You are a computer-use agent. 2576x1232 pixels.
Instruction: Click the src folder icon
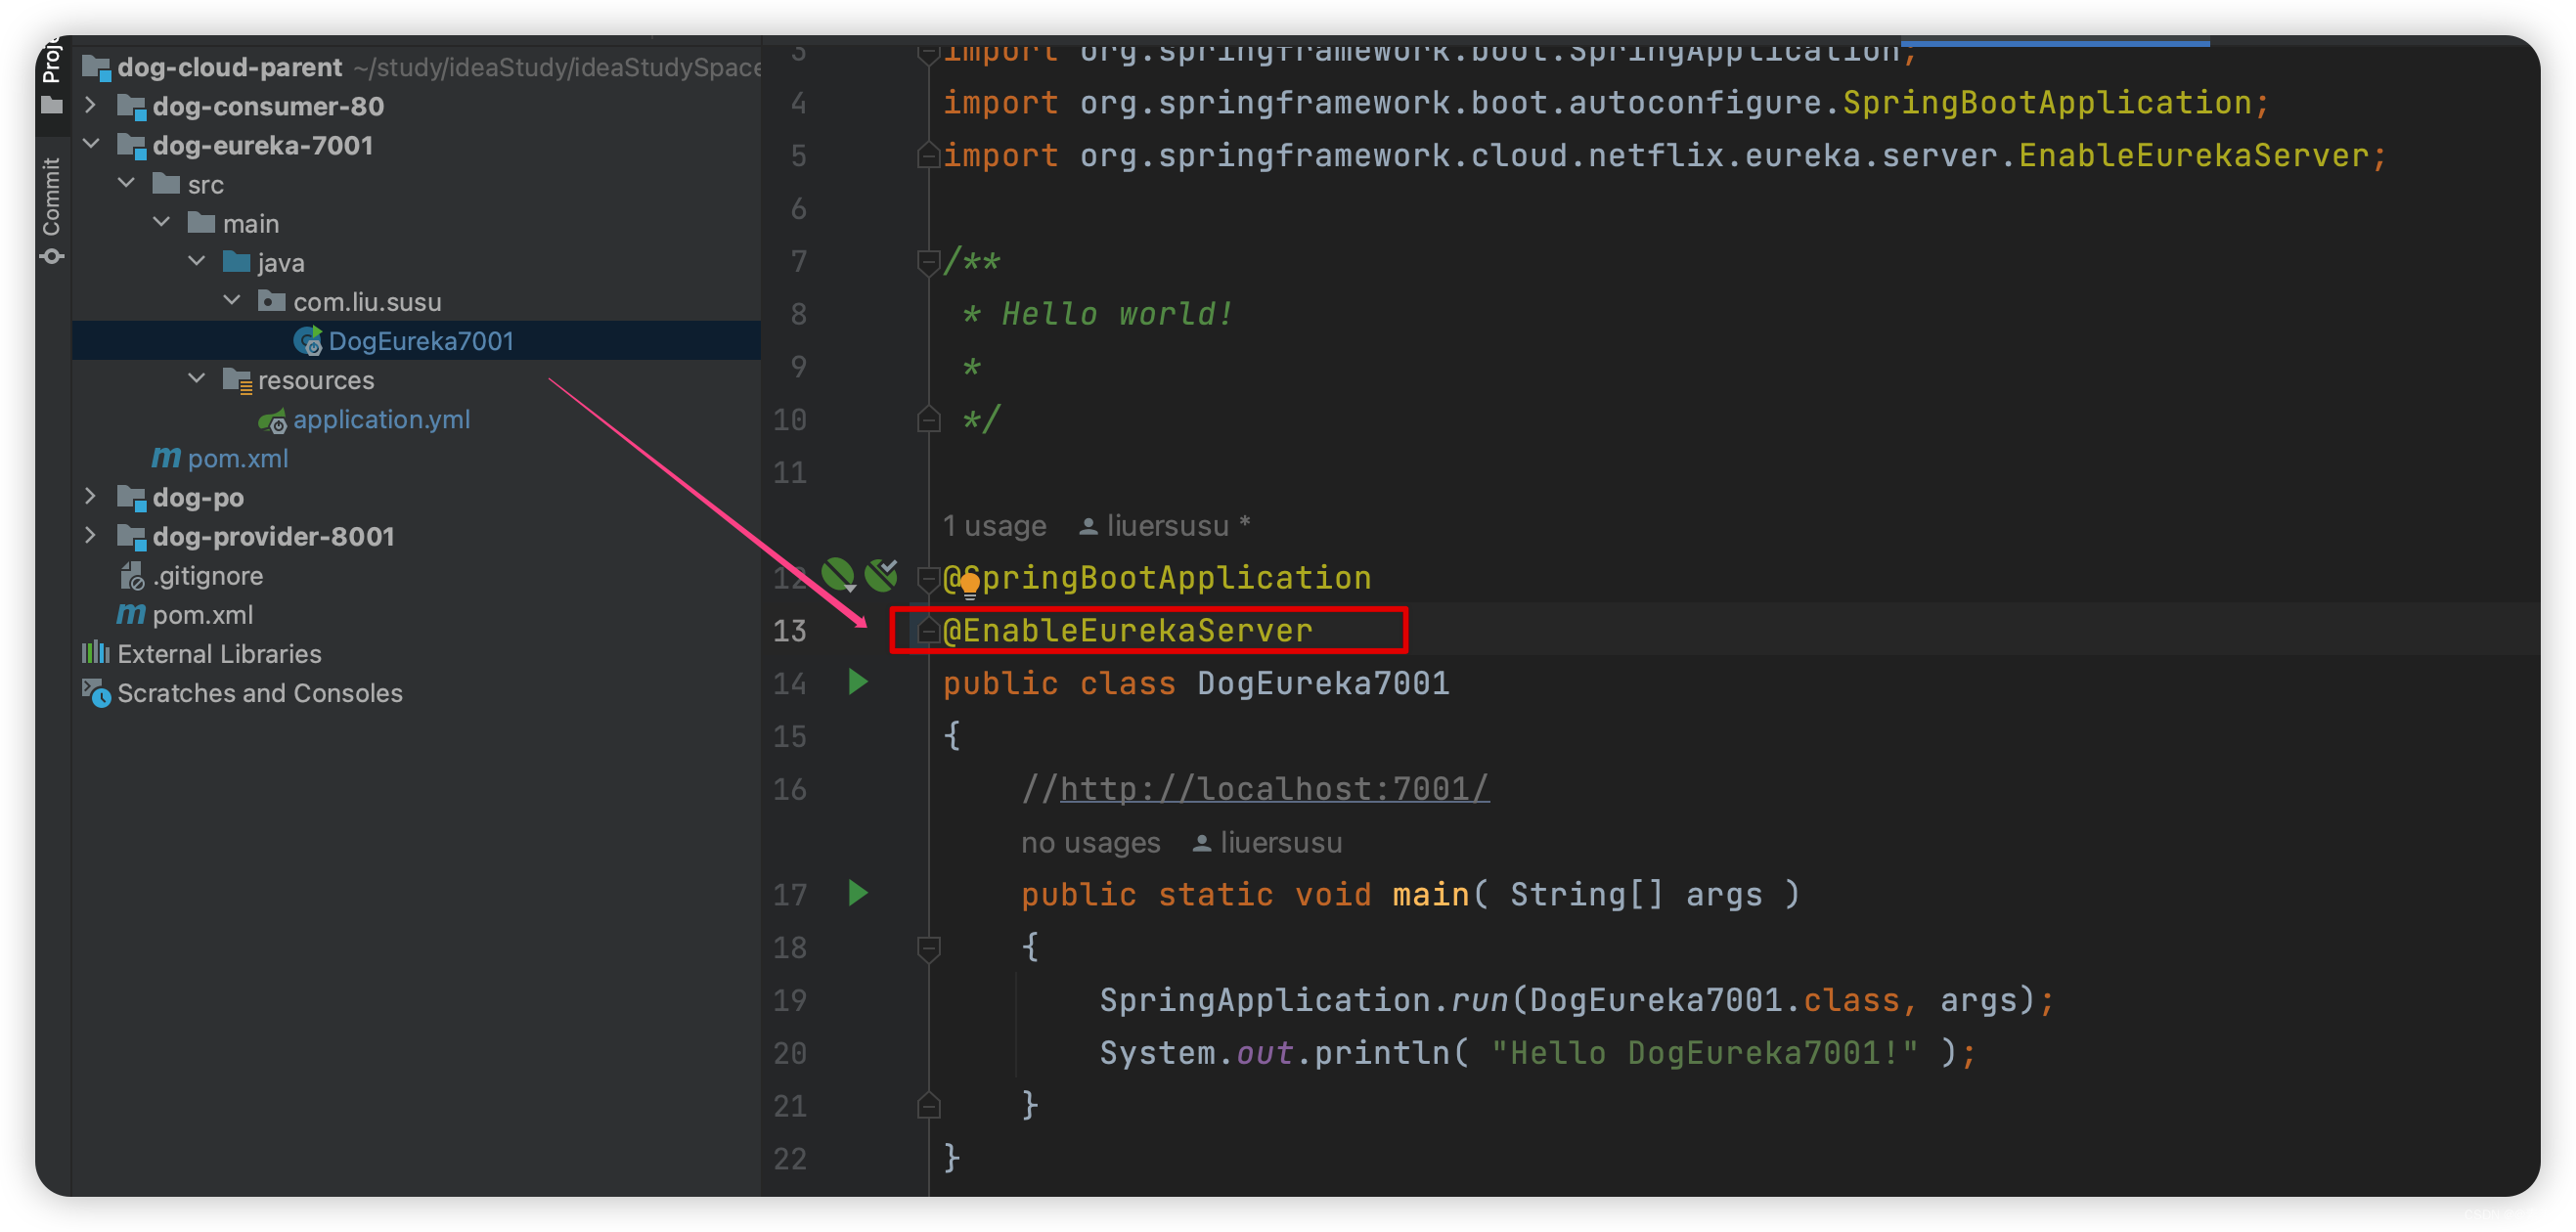point(166,183)
